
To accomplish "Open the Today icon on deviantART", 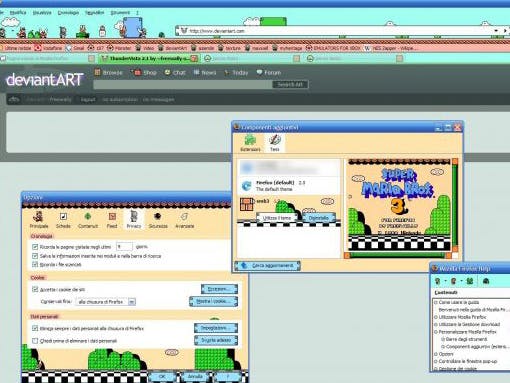I will tap(227, 72).
